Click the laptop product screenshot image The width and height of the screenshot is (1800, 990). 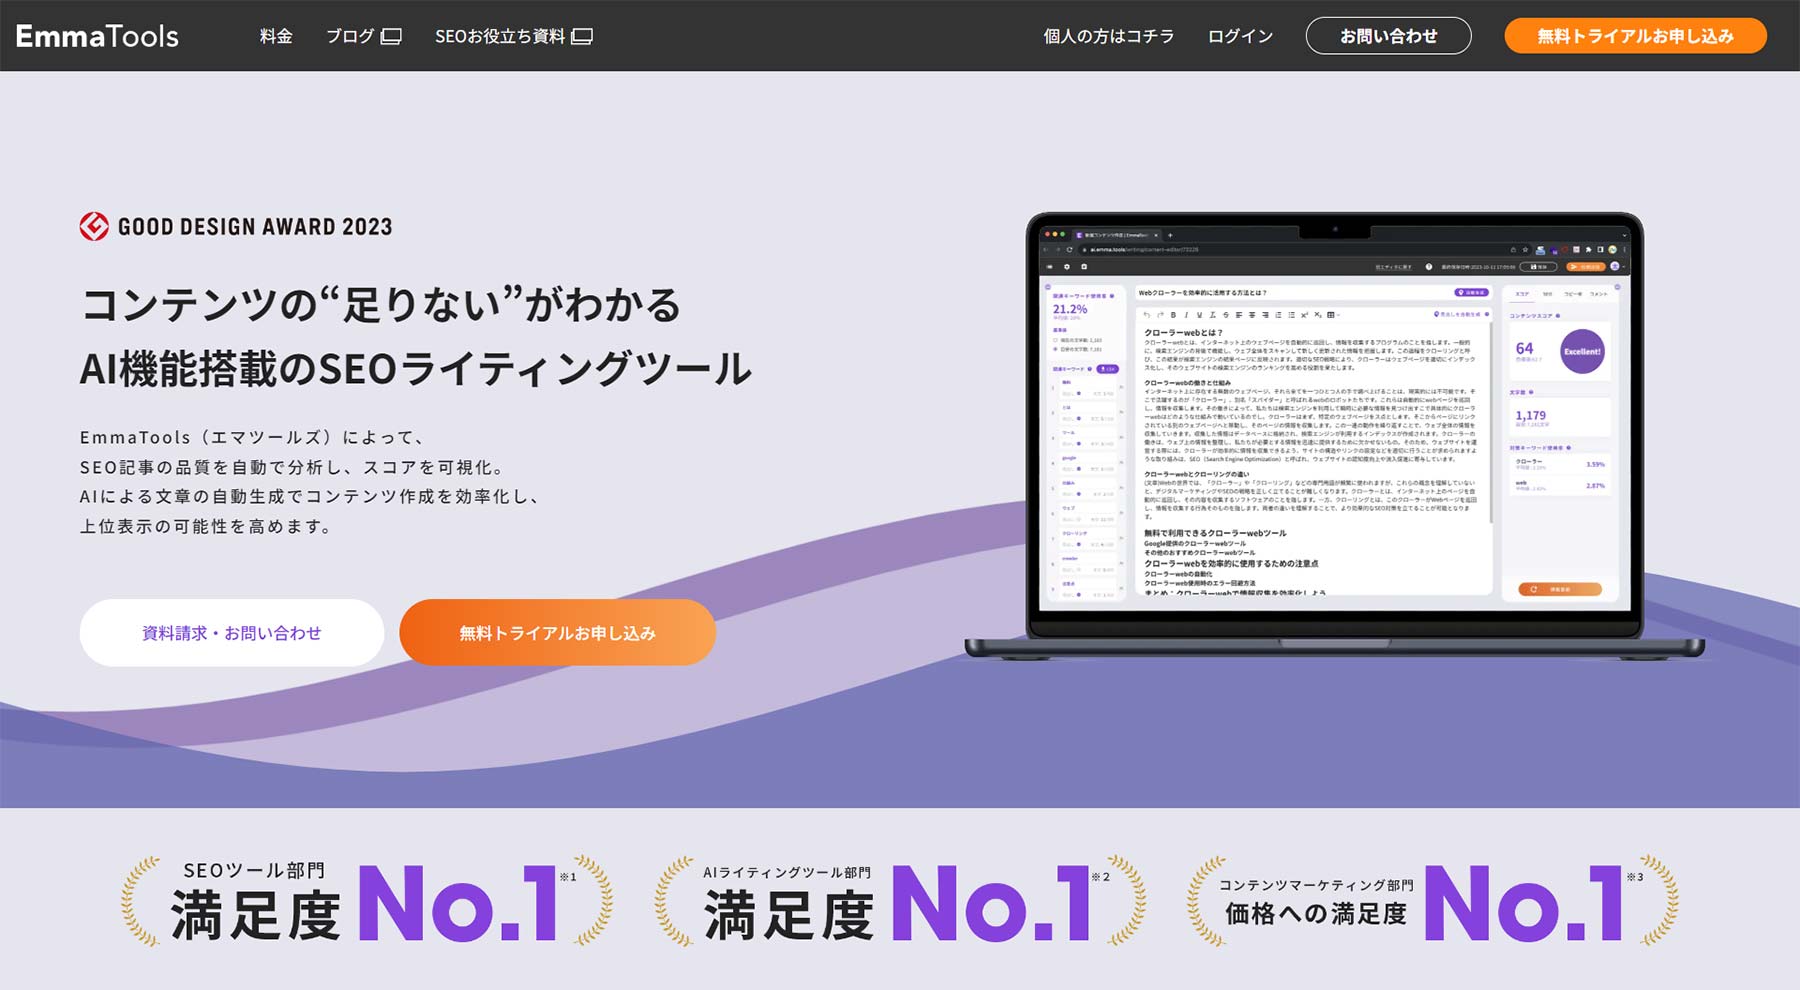pyautogui.click(x=1335, y=436)
